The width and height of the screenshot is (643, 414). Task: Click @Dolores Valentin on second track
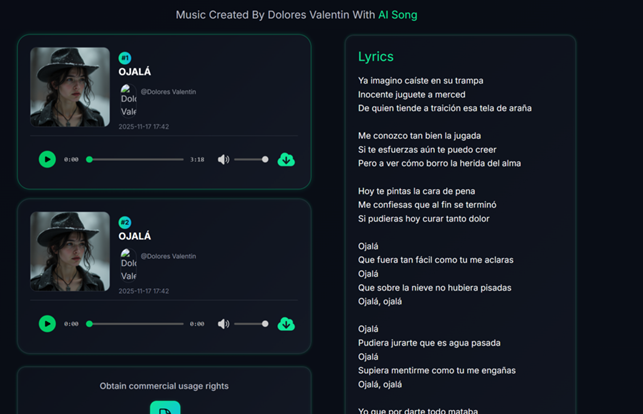point(168,256)
